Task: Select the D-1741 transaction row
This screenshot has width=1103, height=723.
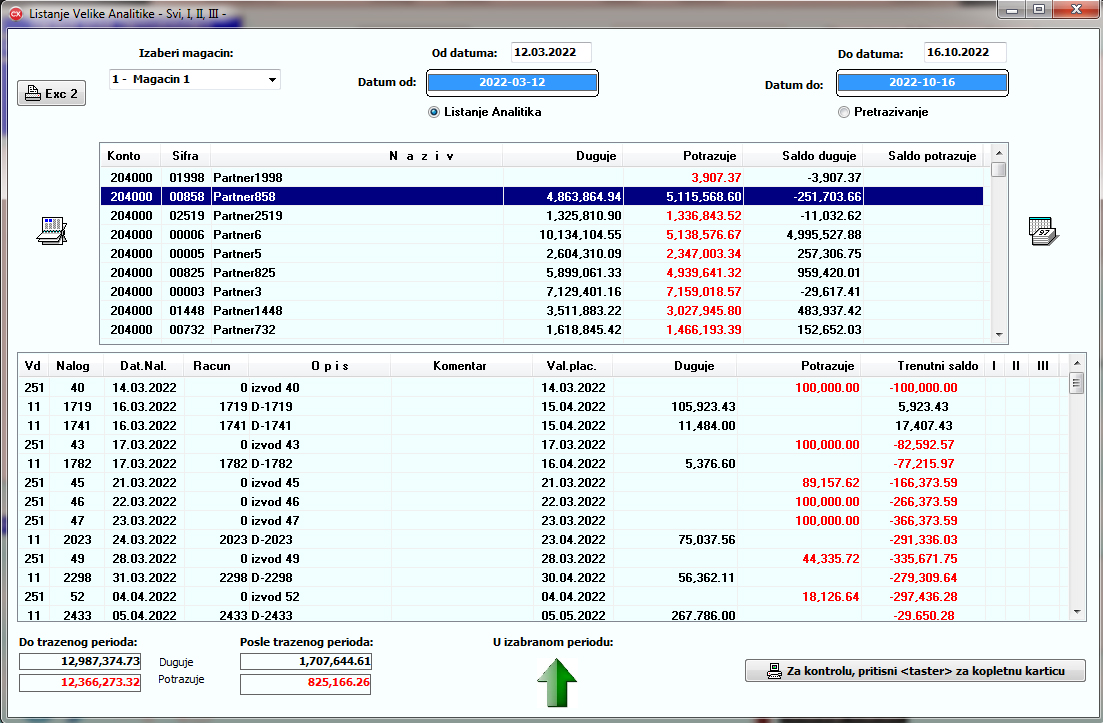Action: pyautogui.click(x=543, y=426)
